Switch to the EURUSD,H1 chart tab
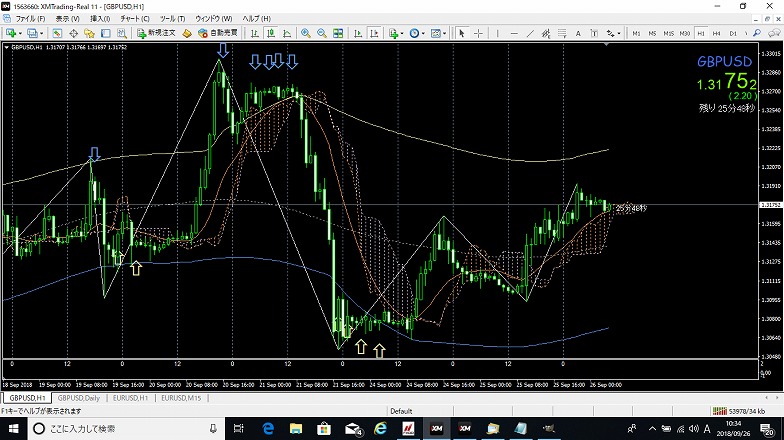 click(128, 399)
